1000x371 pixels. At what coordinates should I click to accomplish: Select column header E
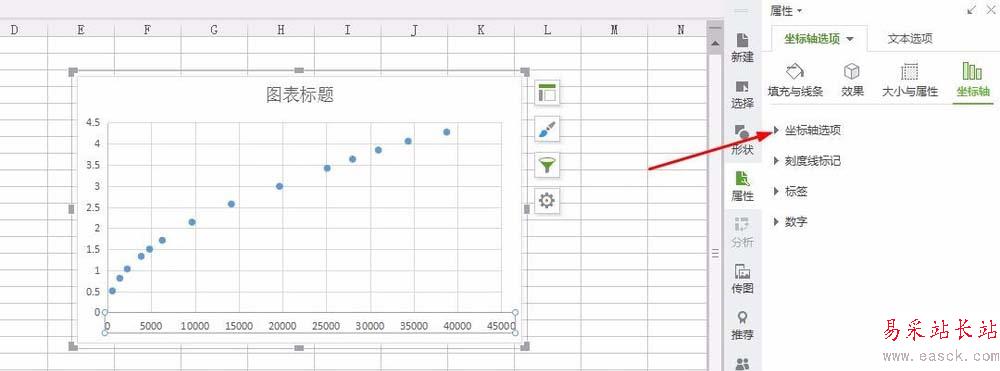[81, 29]
